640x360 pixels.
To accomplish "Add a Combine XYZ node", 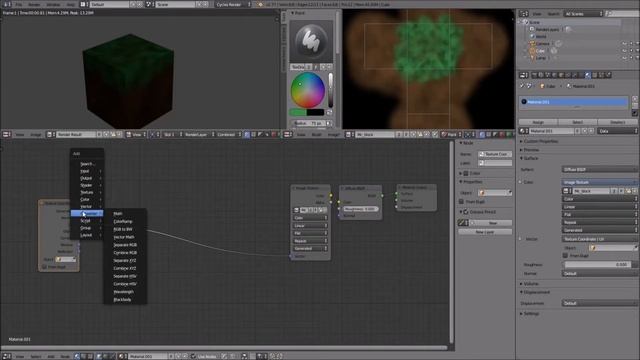I will [x=125, y=268].
